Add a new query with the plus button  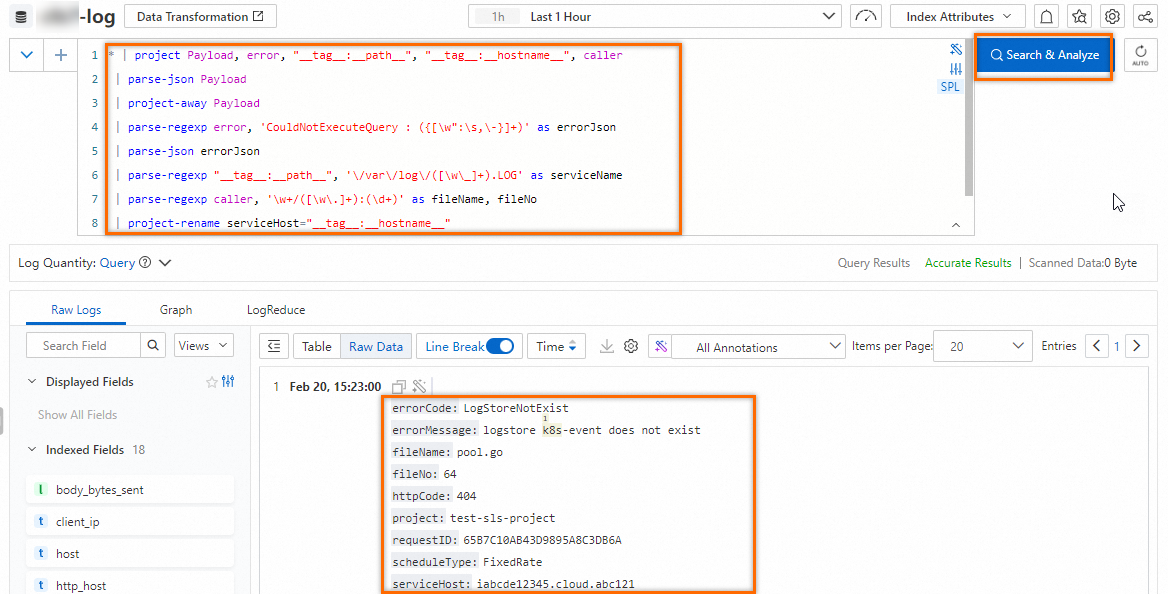coord(61,55)
